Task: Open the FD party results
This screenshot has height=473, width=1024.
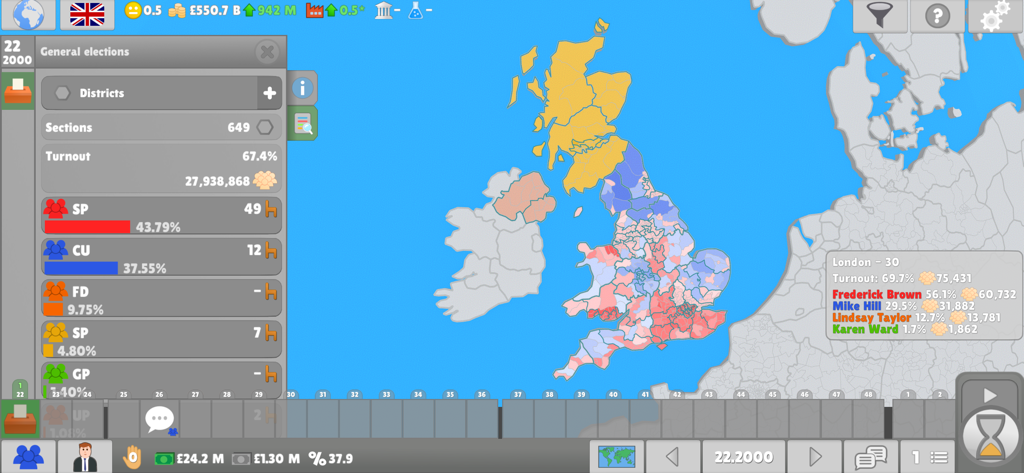Action: coord(161,298)
